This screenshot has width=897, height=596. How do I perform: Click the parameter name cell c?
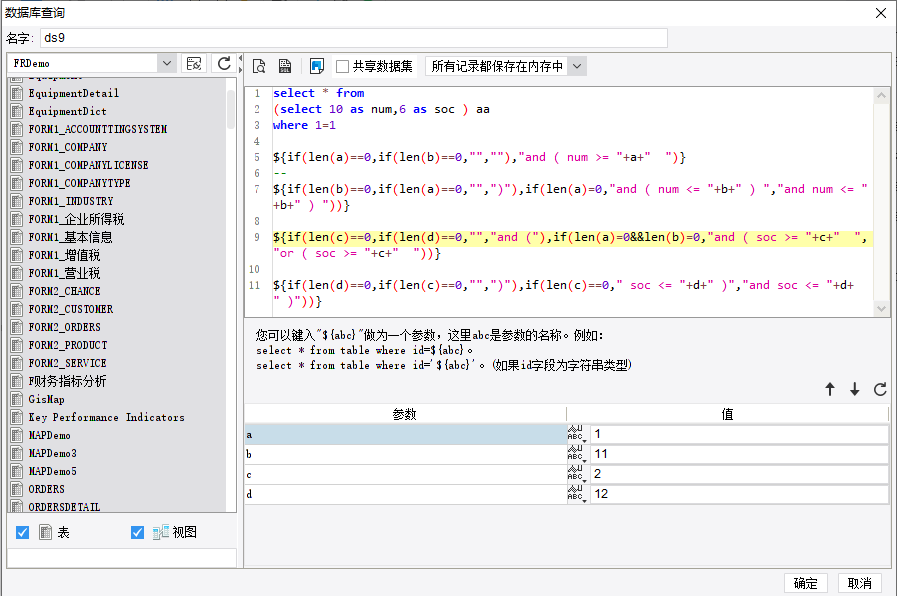tap(406, 474)
